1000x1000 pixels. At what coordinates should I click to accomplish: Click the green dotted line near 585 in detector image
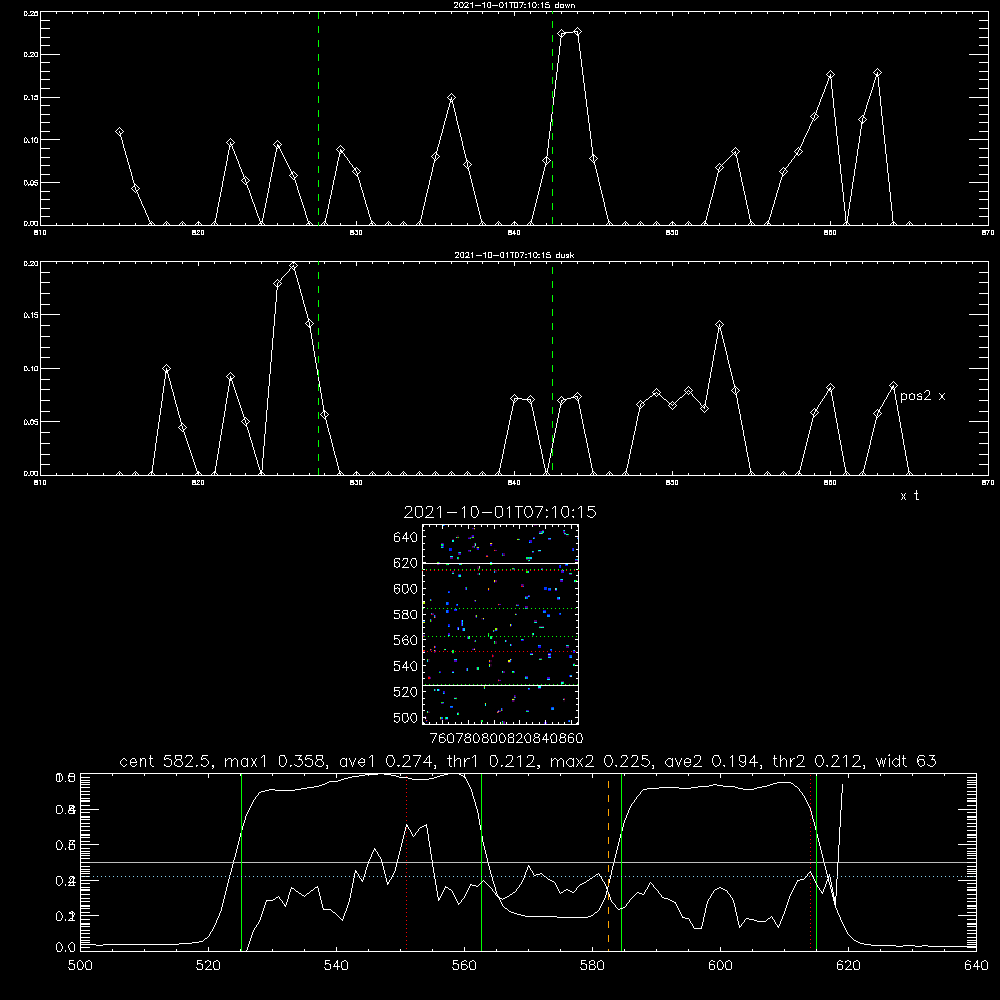[x=500, y=609]
